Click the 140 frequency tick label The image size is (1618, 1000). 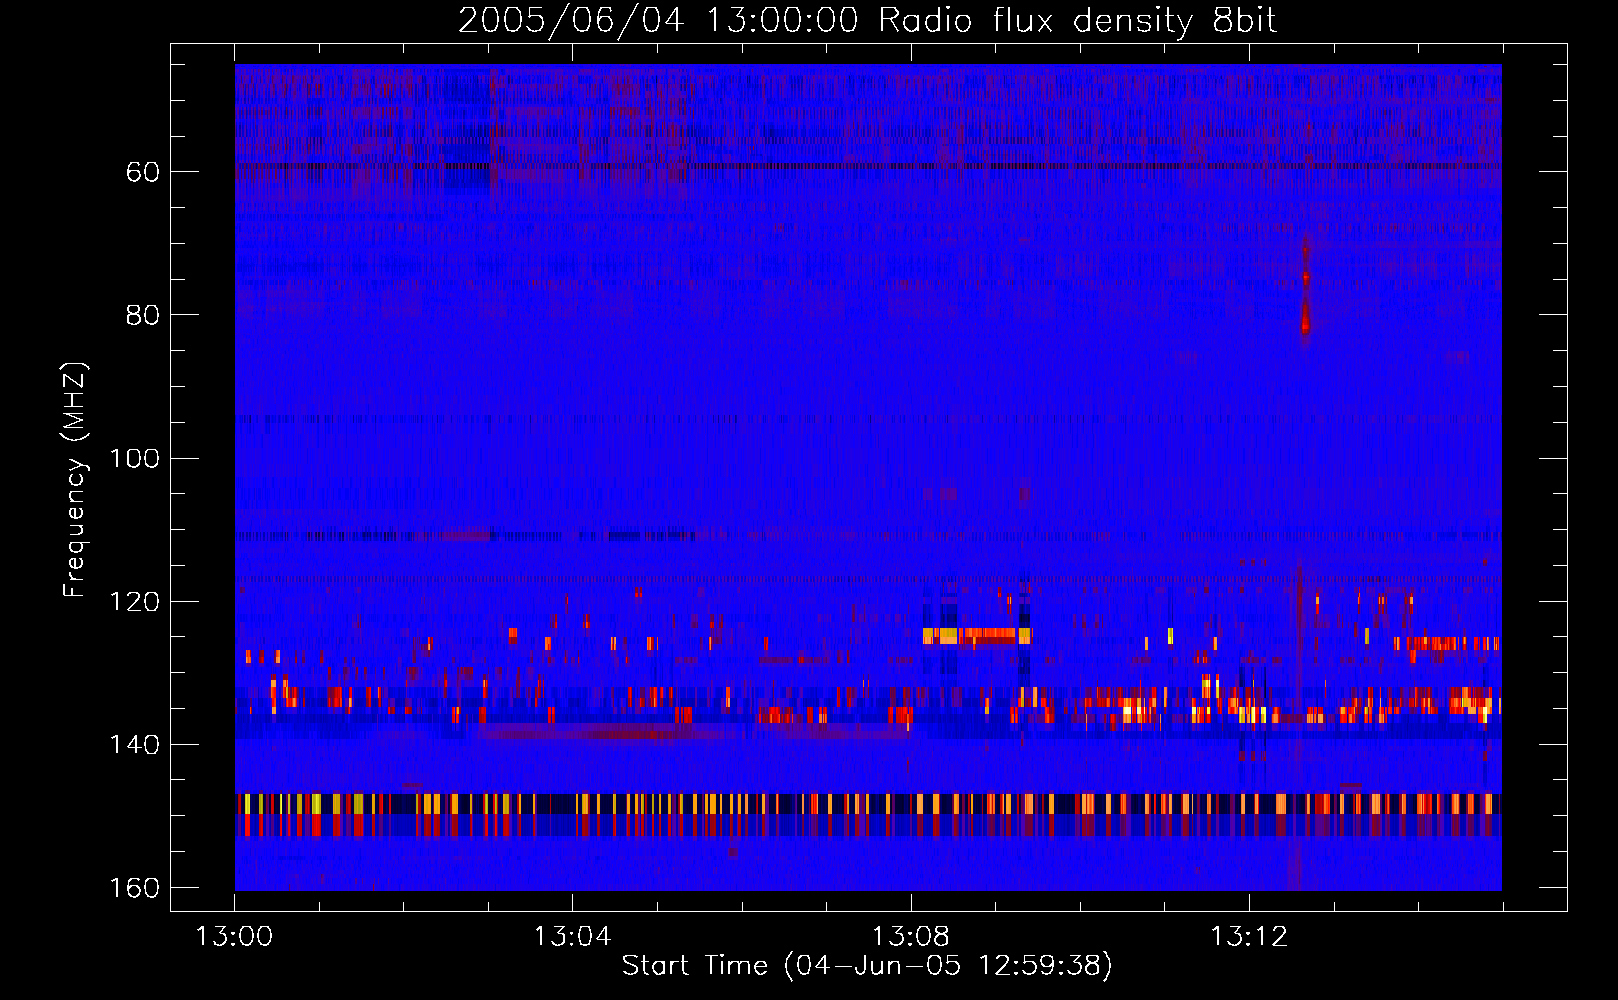point(134,745)
